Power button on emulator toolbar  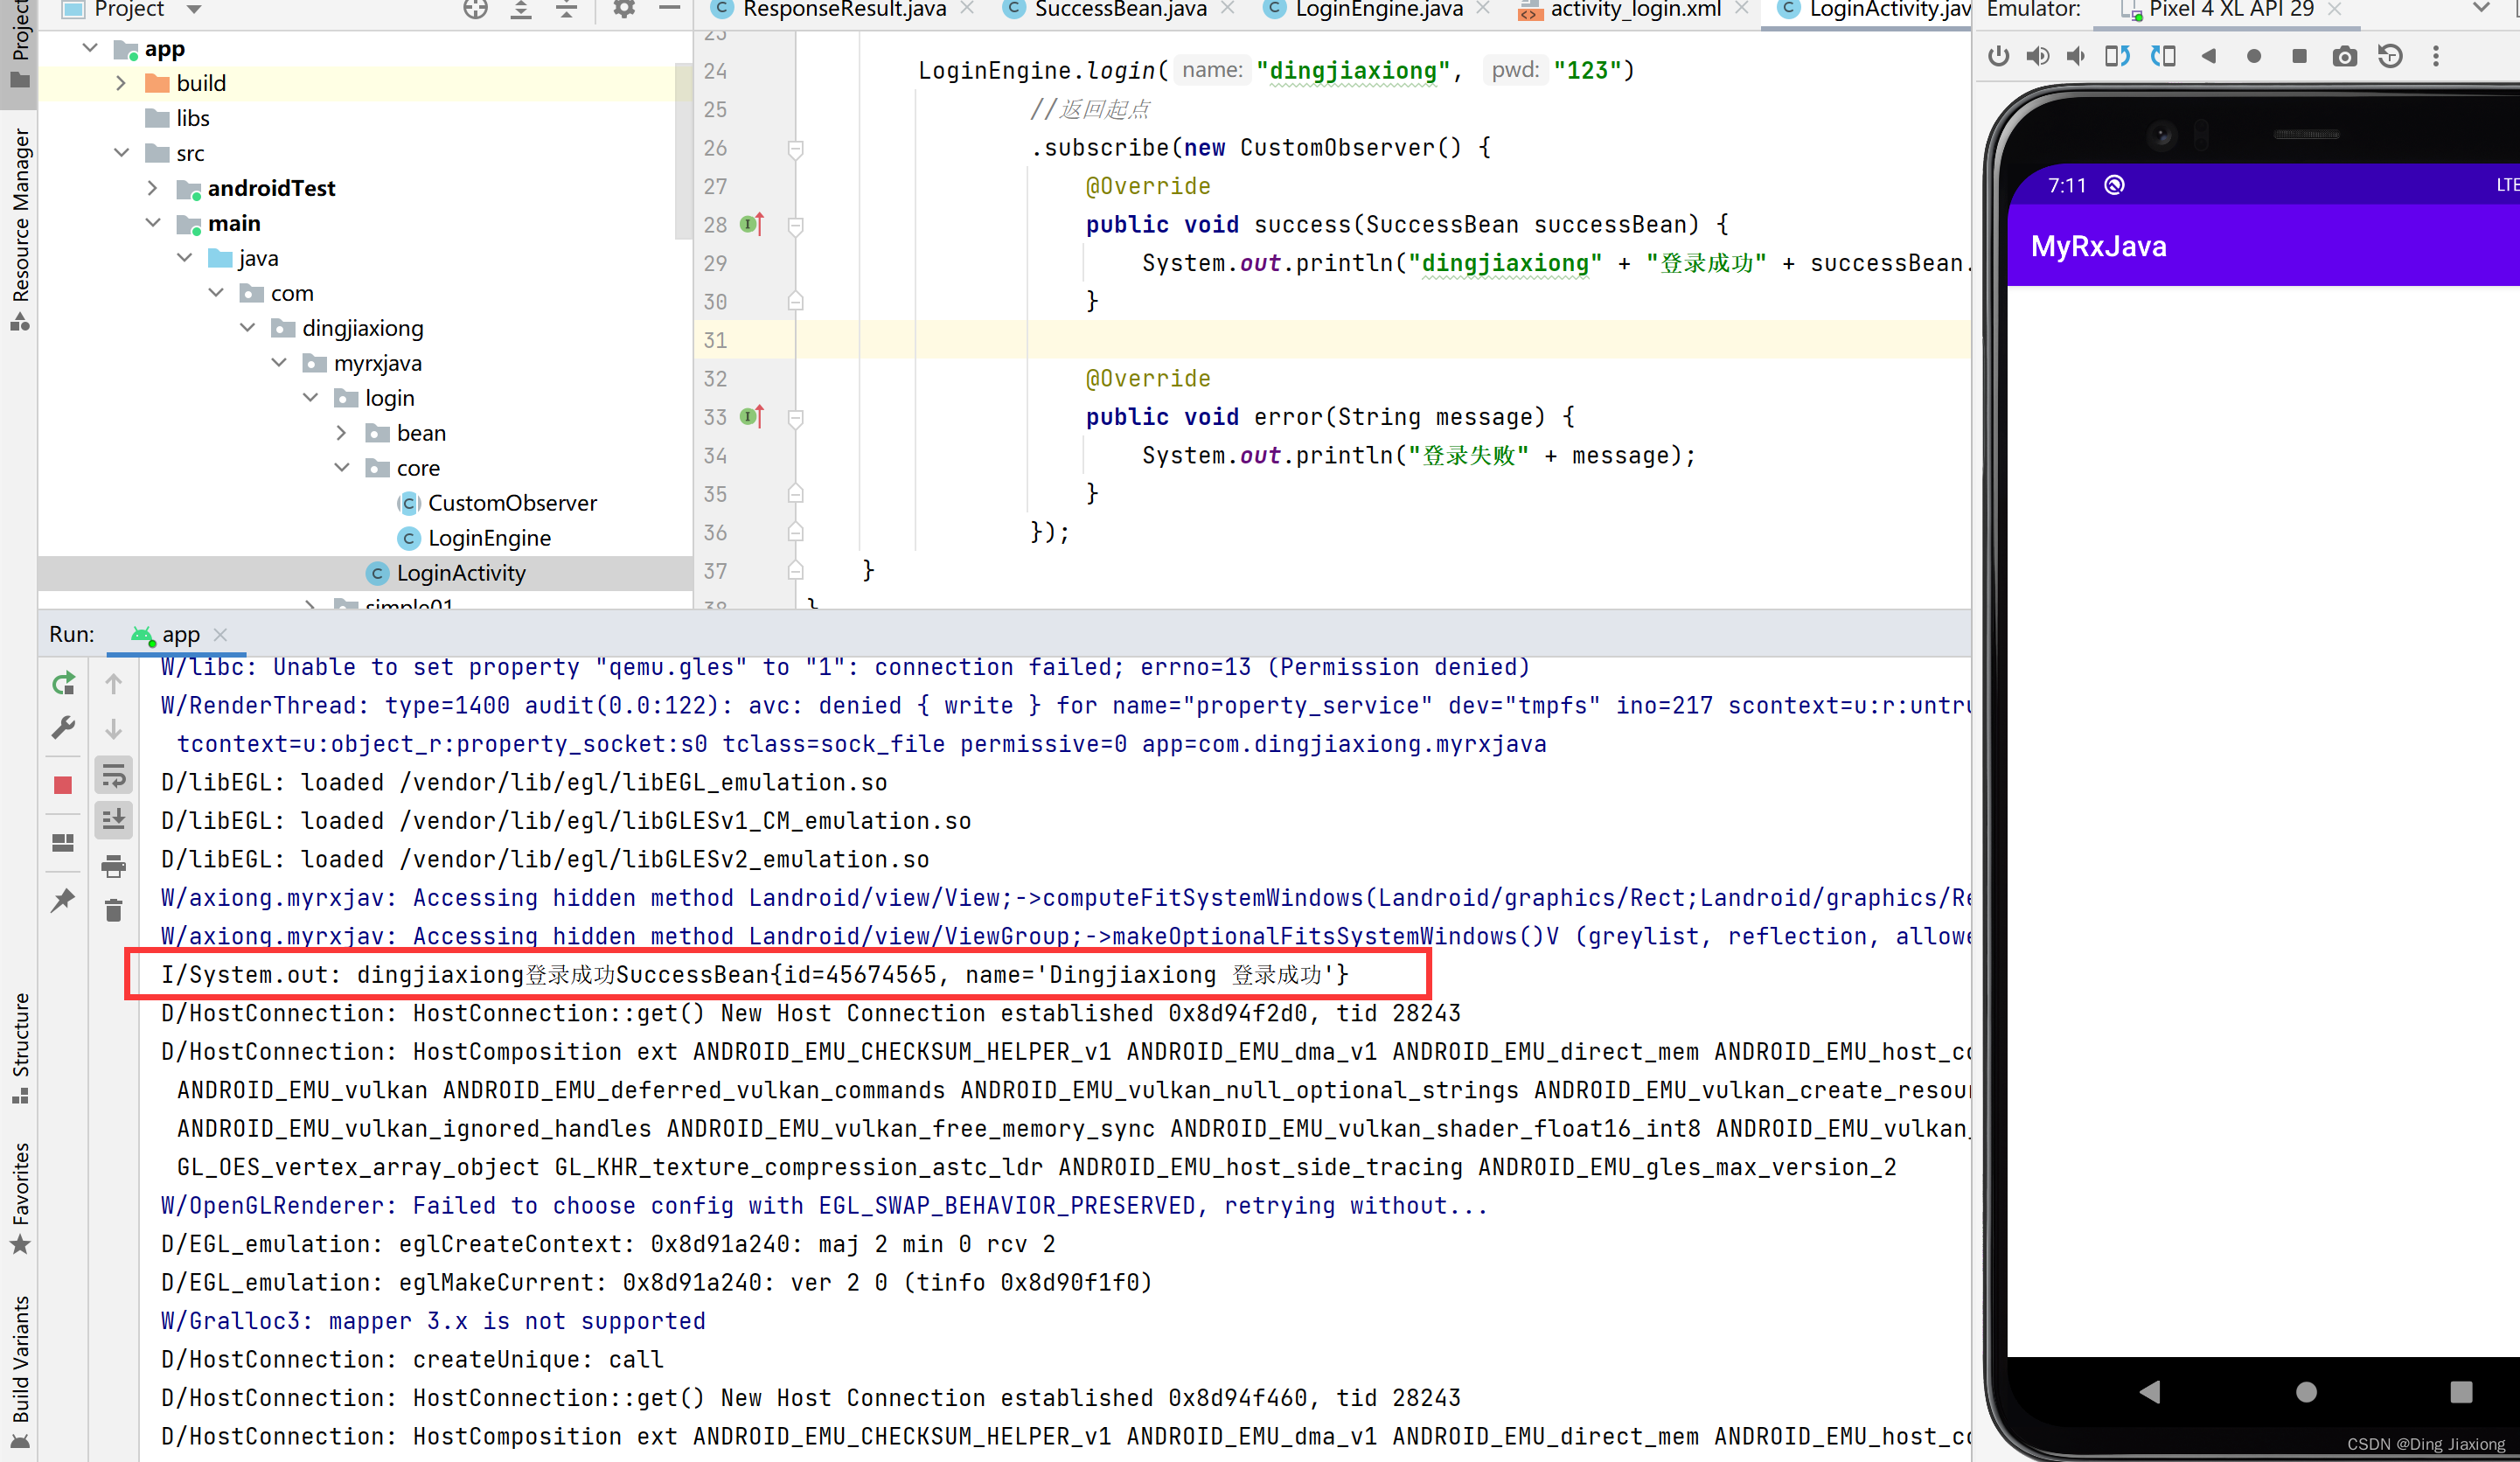pos(1998,56)
